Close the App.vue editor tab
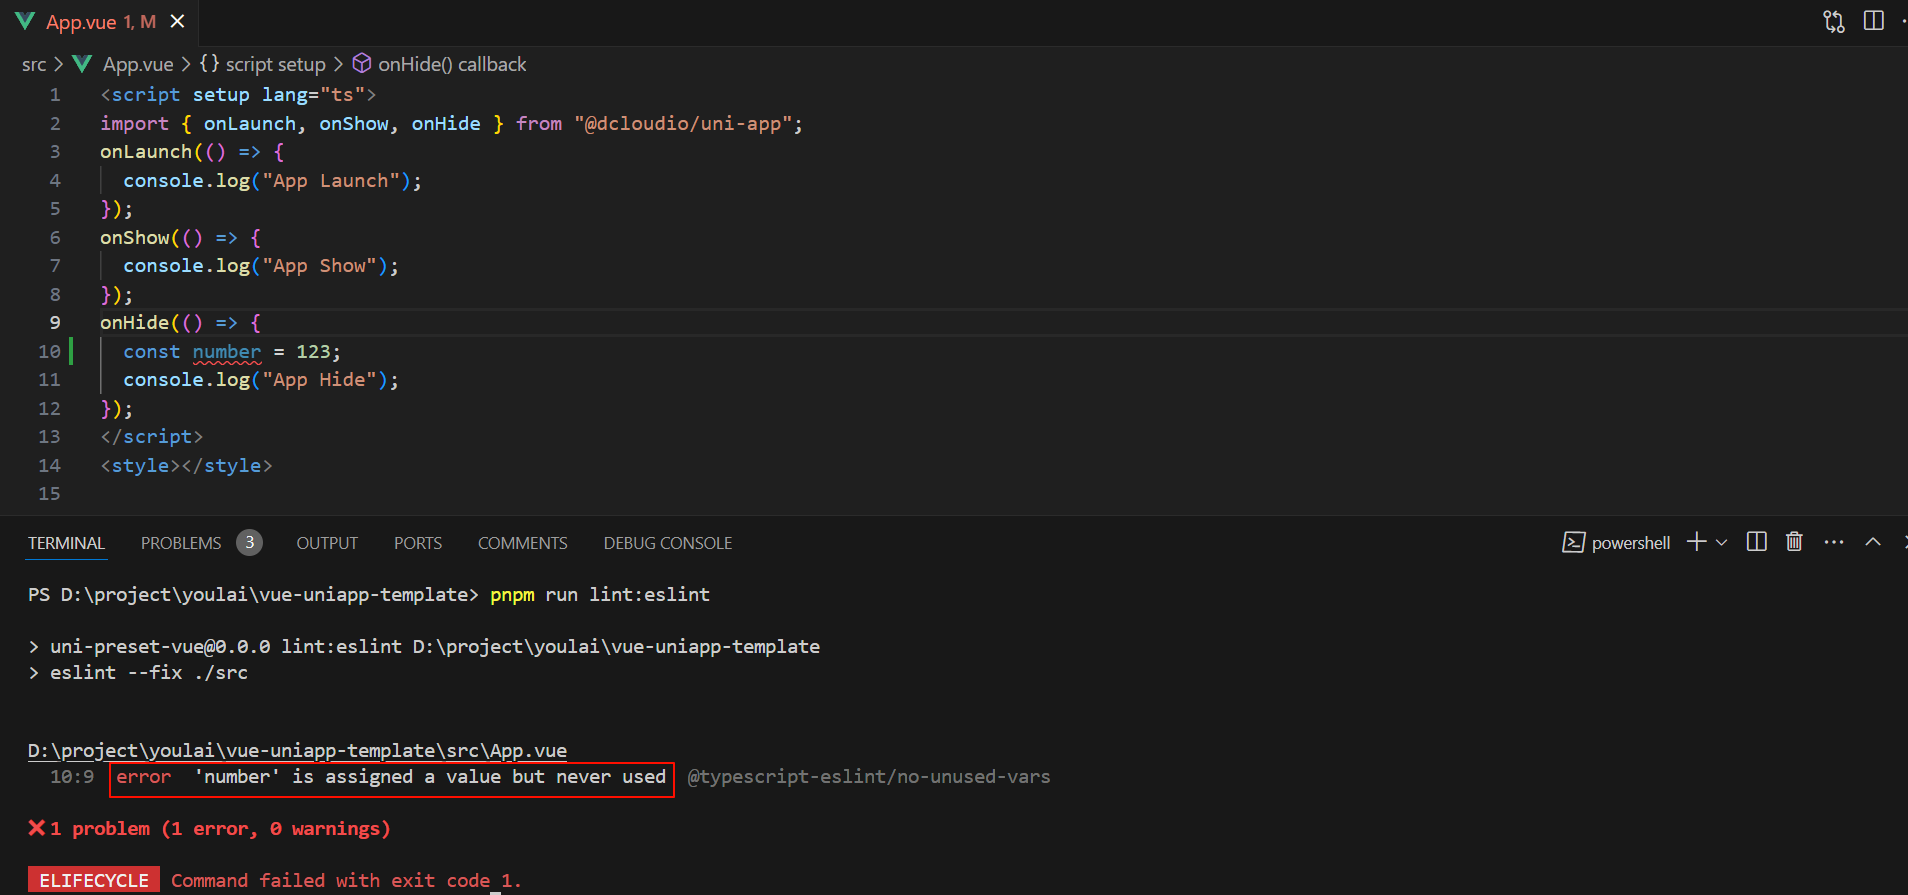 pyautogui.click(x=178, y=21)
